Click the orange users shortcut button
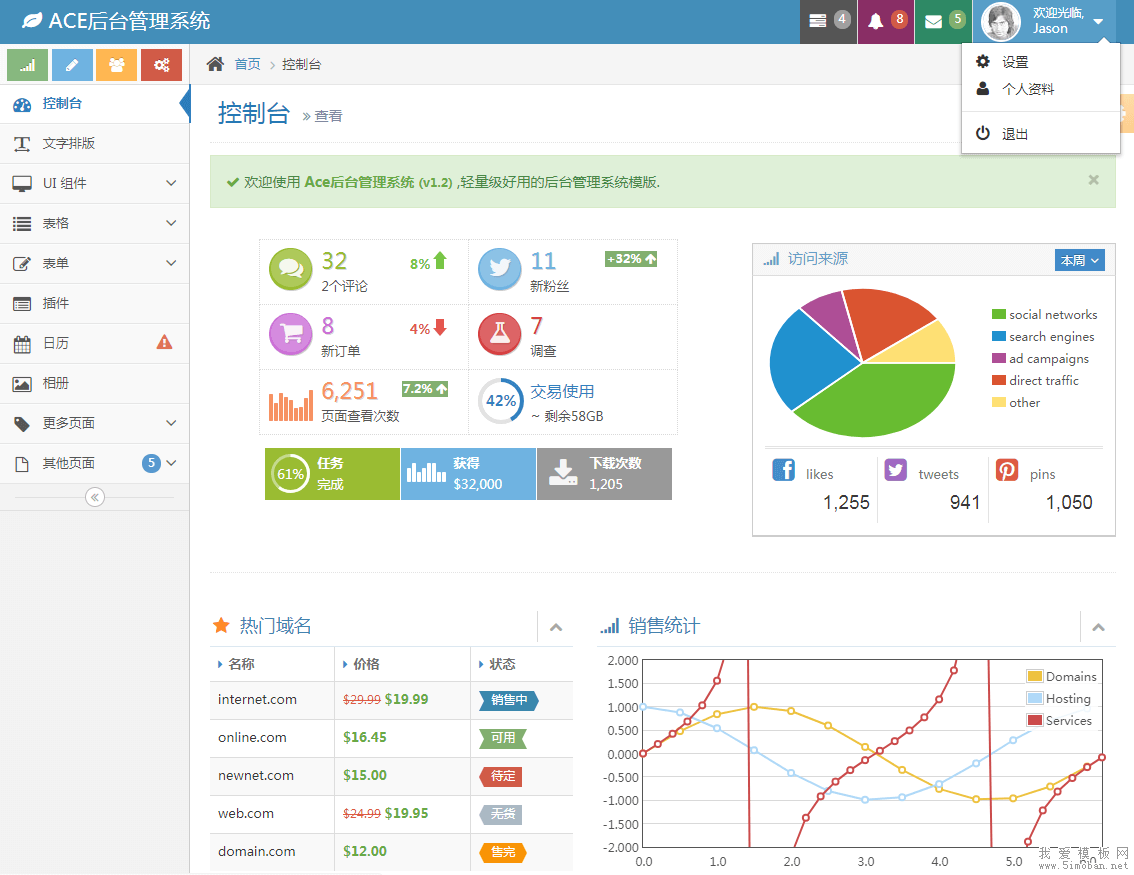 (x=116, y=65)
